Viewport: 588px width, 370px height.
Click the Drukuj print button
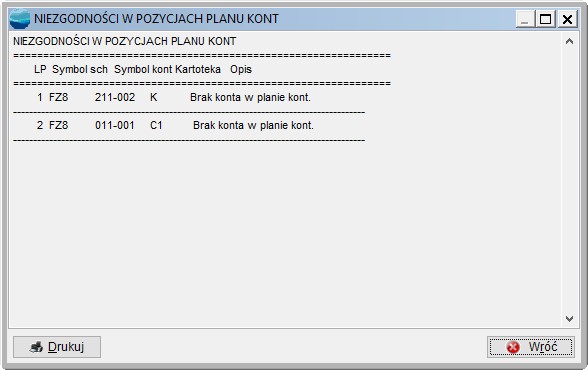tap(57, 347)
